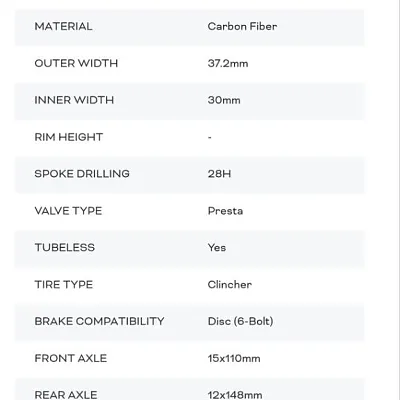Select the BRAKE COMPATIBILITY label
400x400 pixels.
tap(99, 321)
